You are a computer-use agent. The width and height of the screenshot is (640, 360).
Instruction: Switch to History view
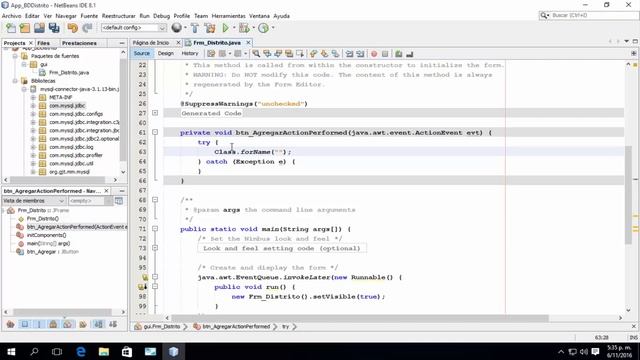pyautogui.click(x=190, y=53)
